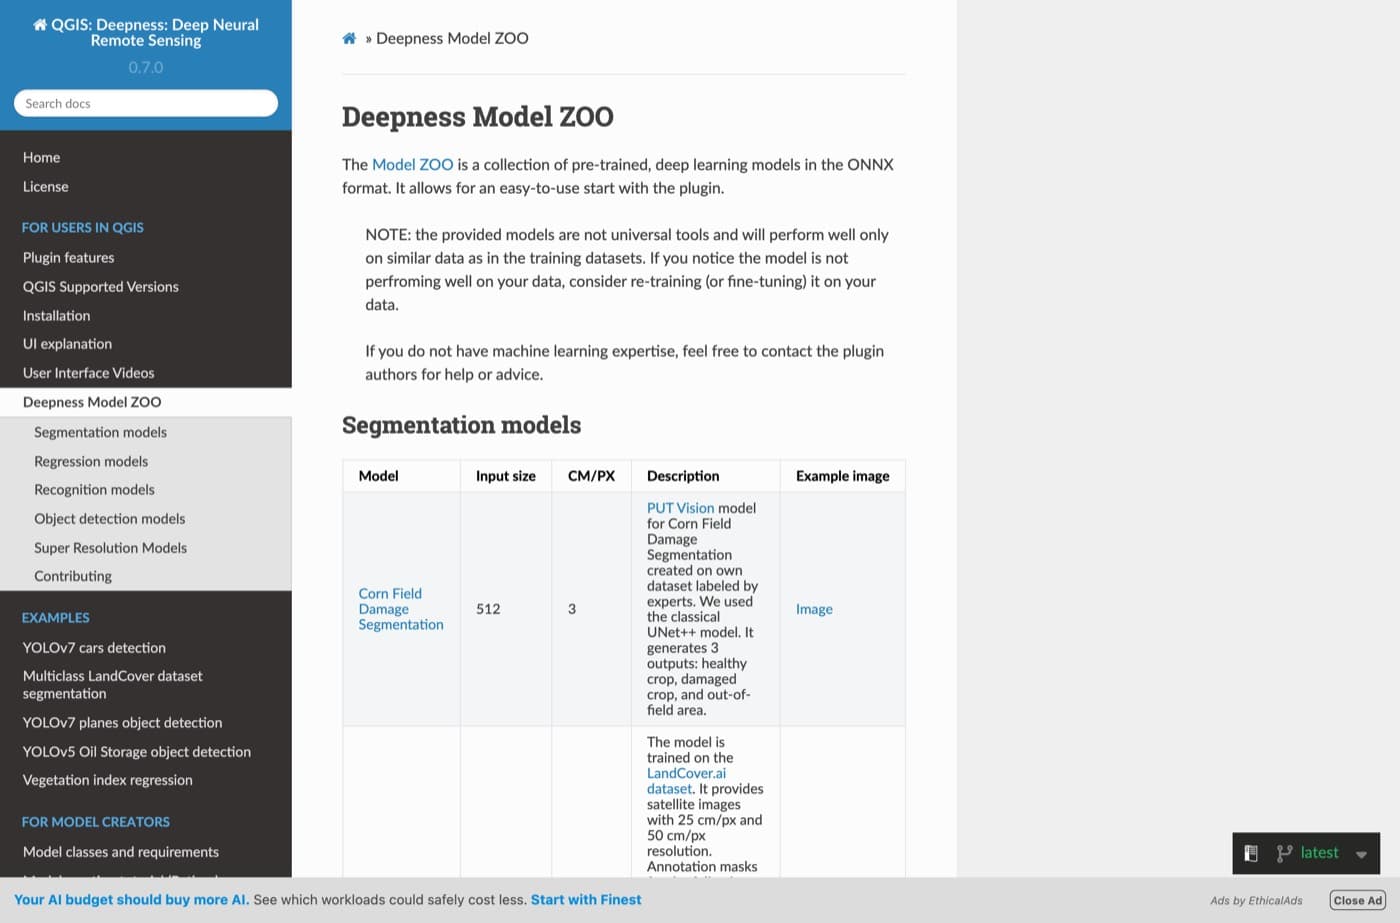Open the Model ZOO link in the intro text
The height and width of the screenshot is (923, 1400).
412,164
